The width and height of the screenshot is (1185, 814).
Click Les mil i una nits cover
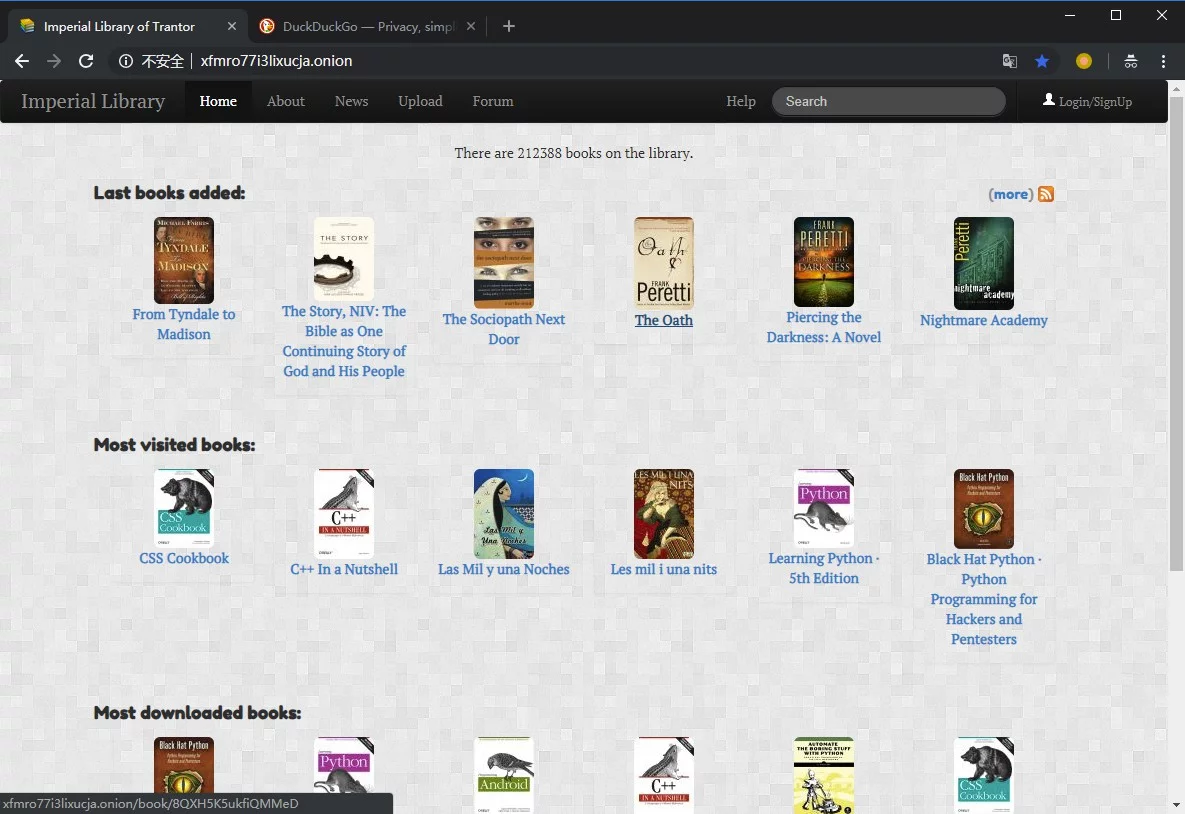(x=664, y=513)
